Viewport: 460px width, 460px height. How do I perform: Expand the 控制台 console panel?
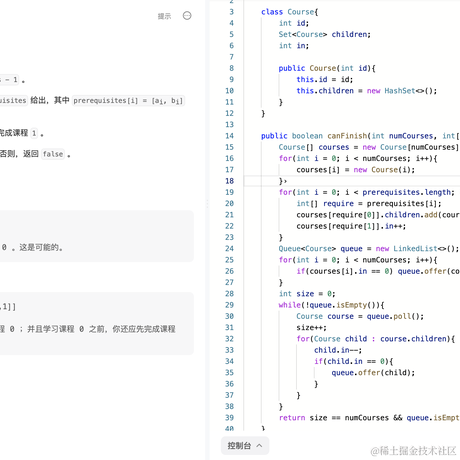click(x=245, y=445)
